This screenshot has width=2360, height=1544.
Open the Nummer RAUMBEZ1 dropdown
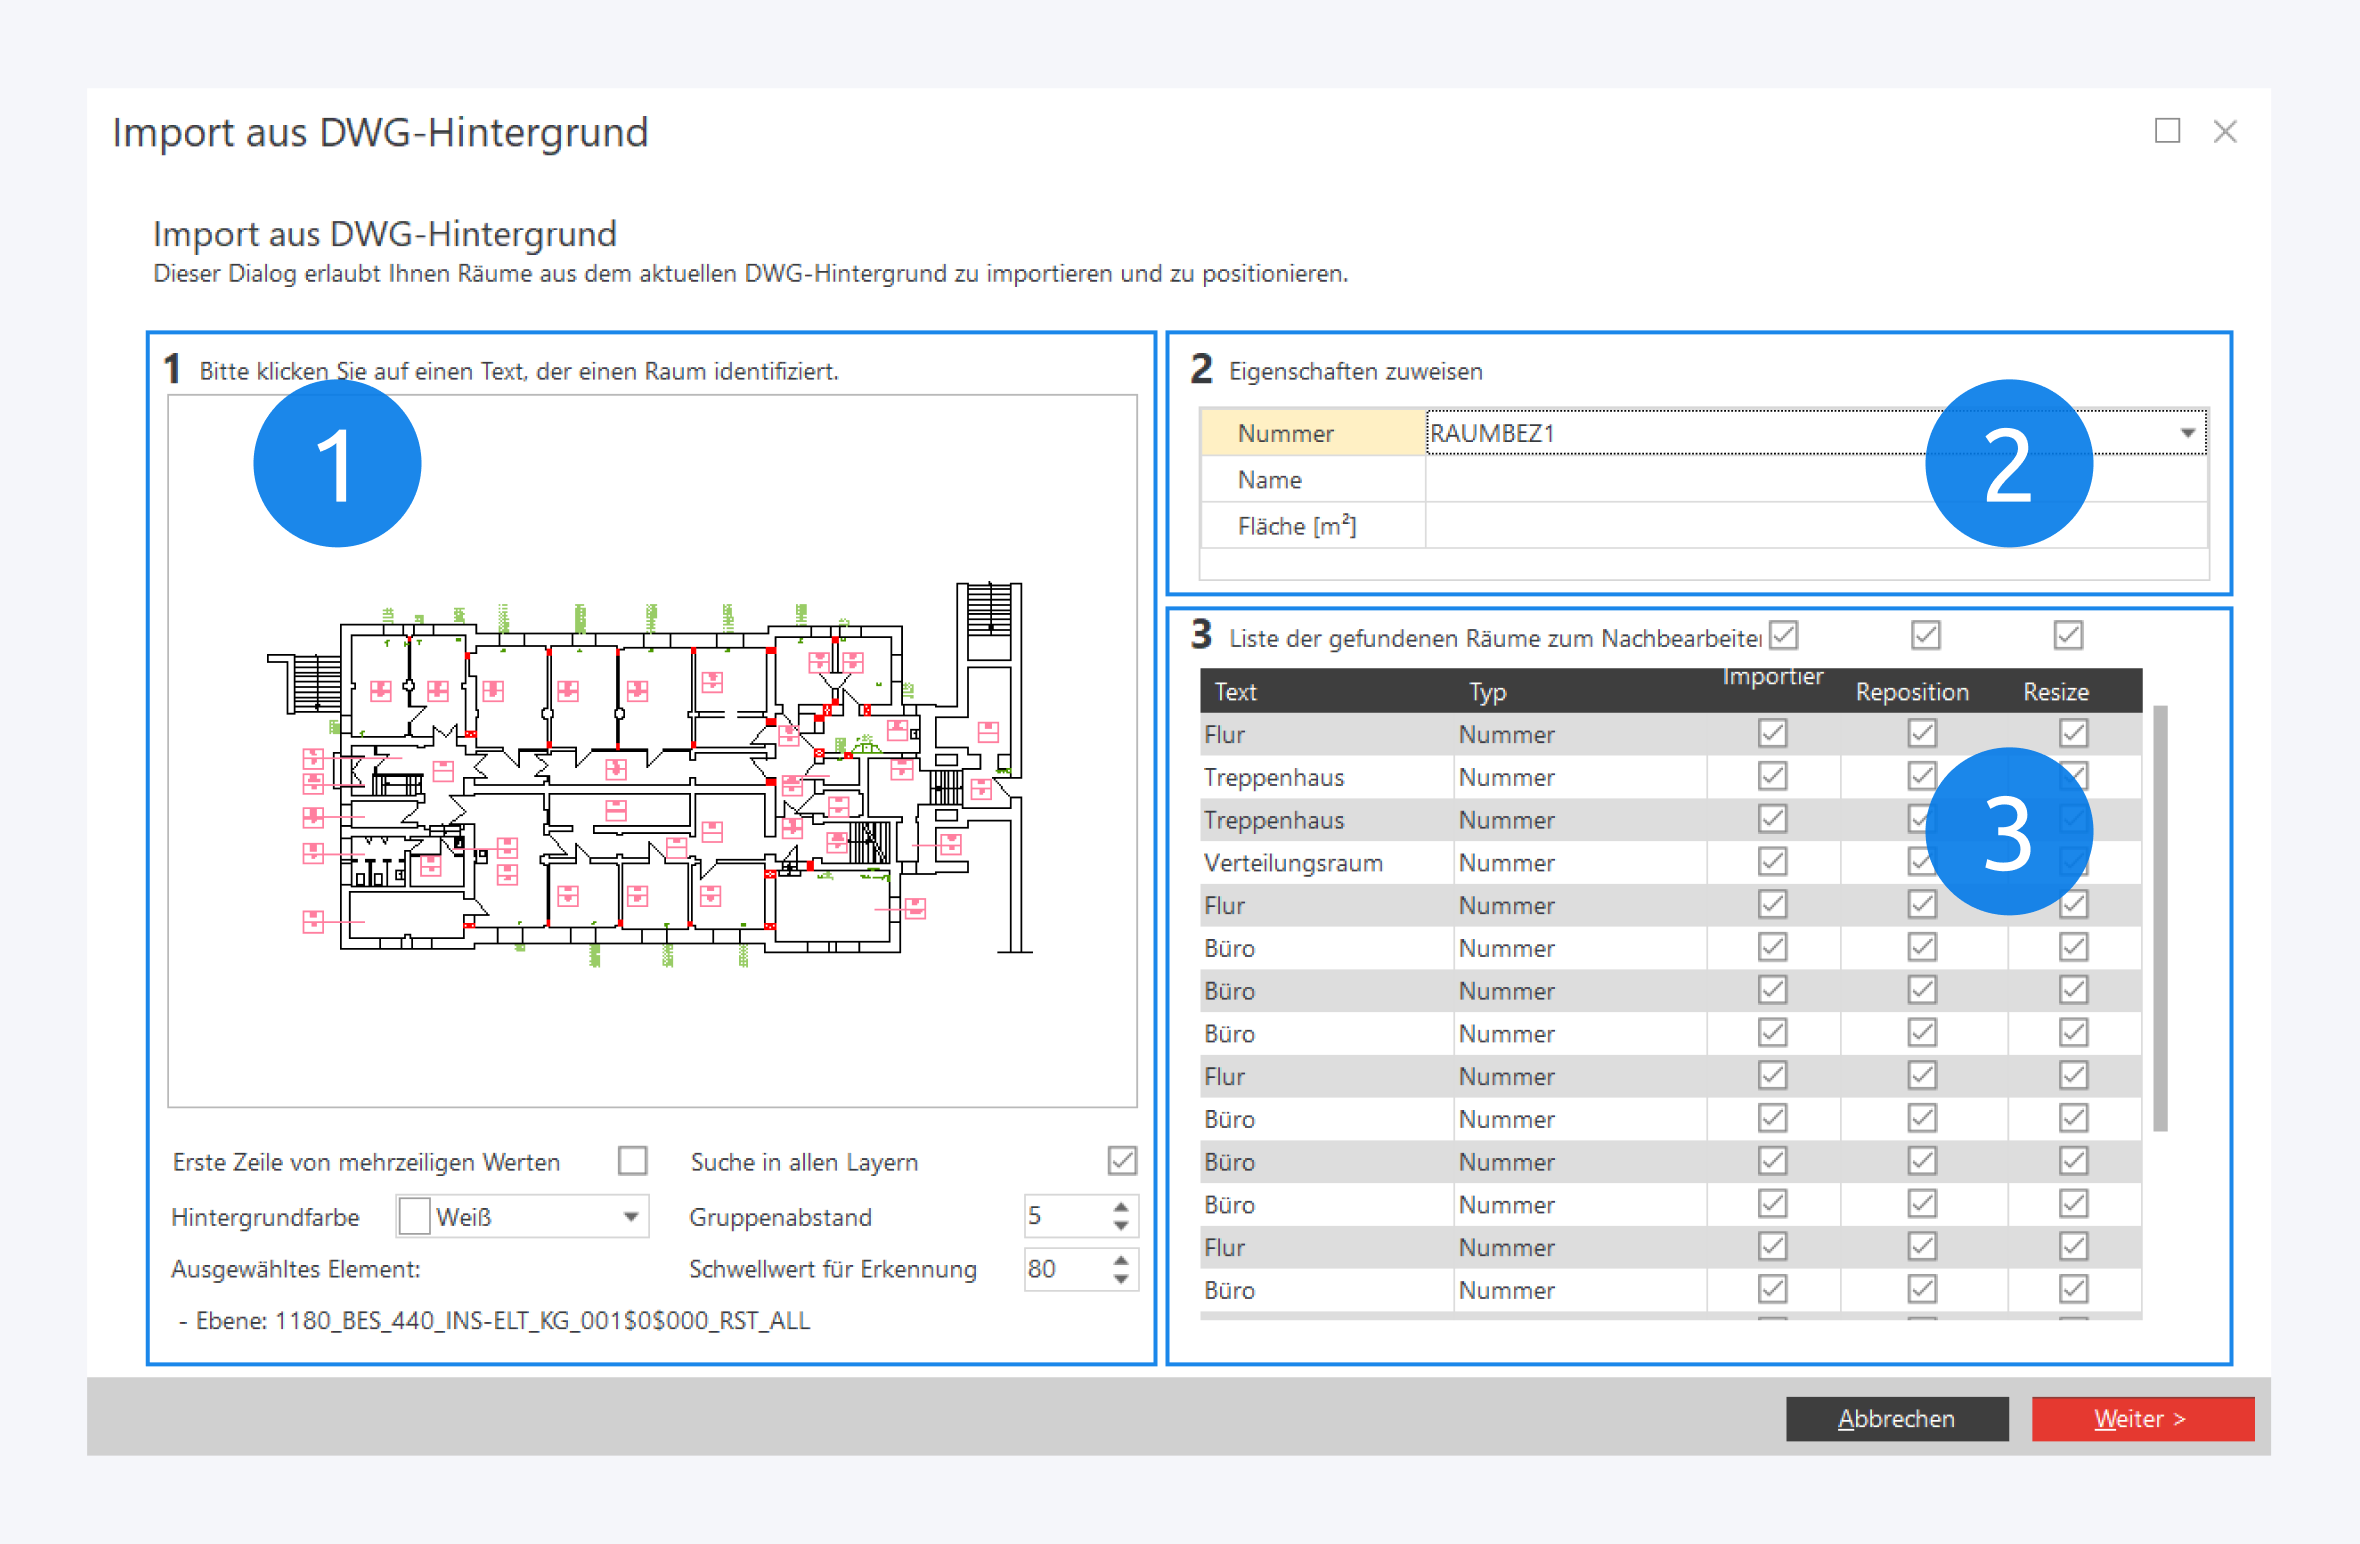[2187, 433]
